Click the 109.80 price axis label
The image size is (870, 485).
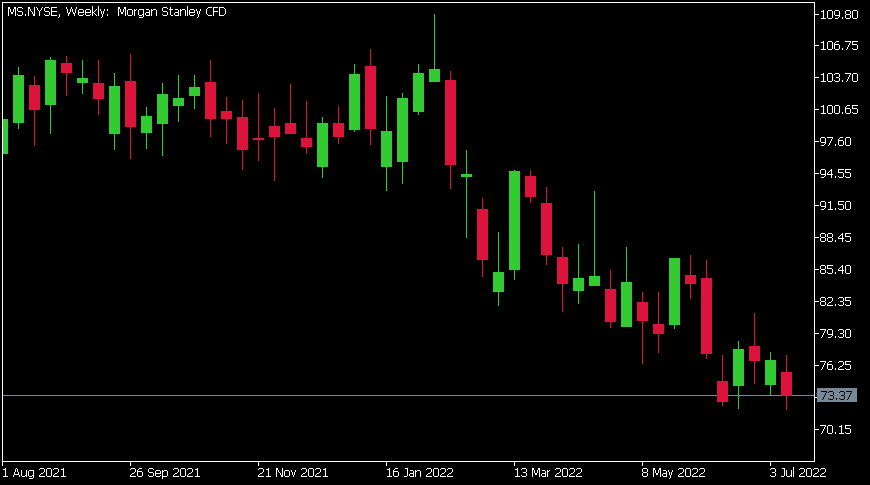point(839,14)
